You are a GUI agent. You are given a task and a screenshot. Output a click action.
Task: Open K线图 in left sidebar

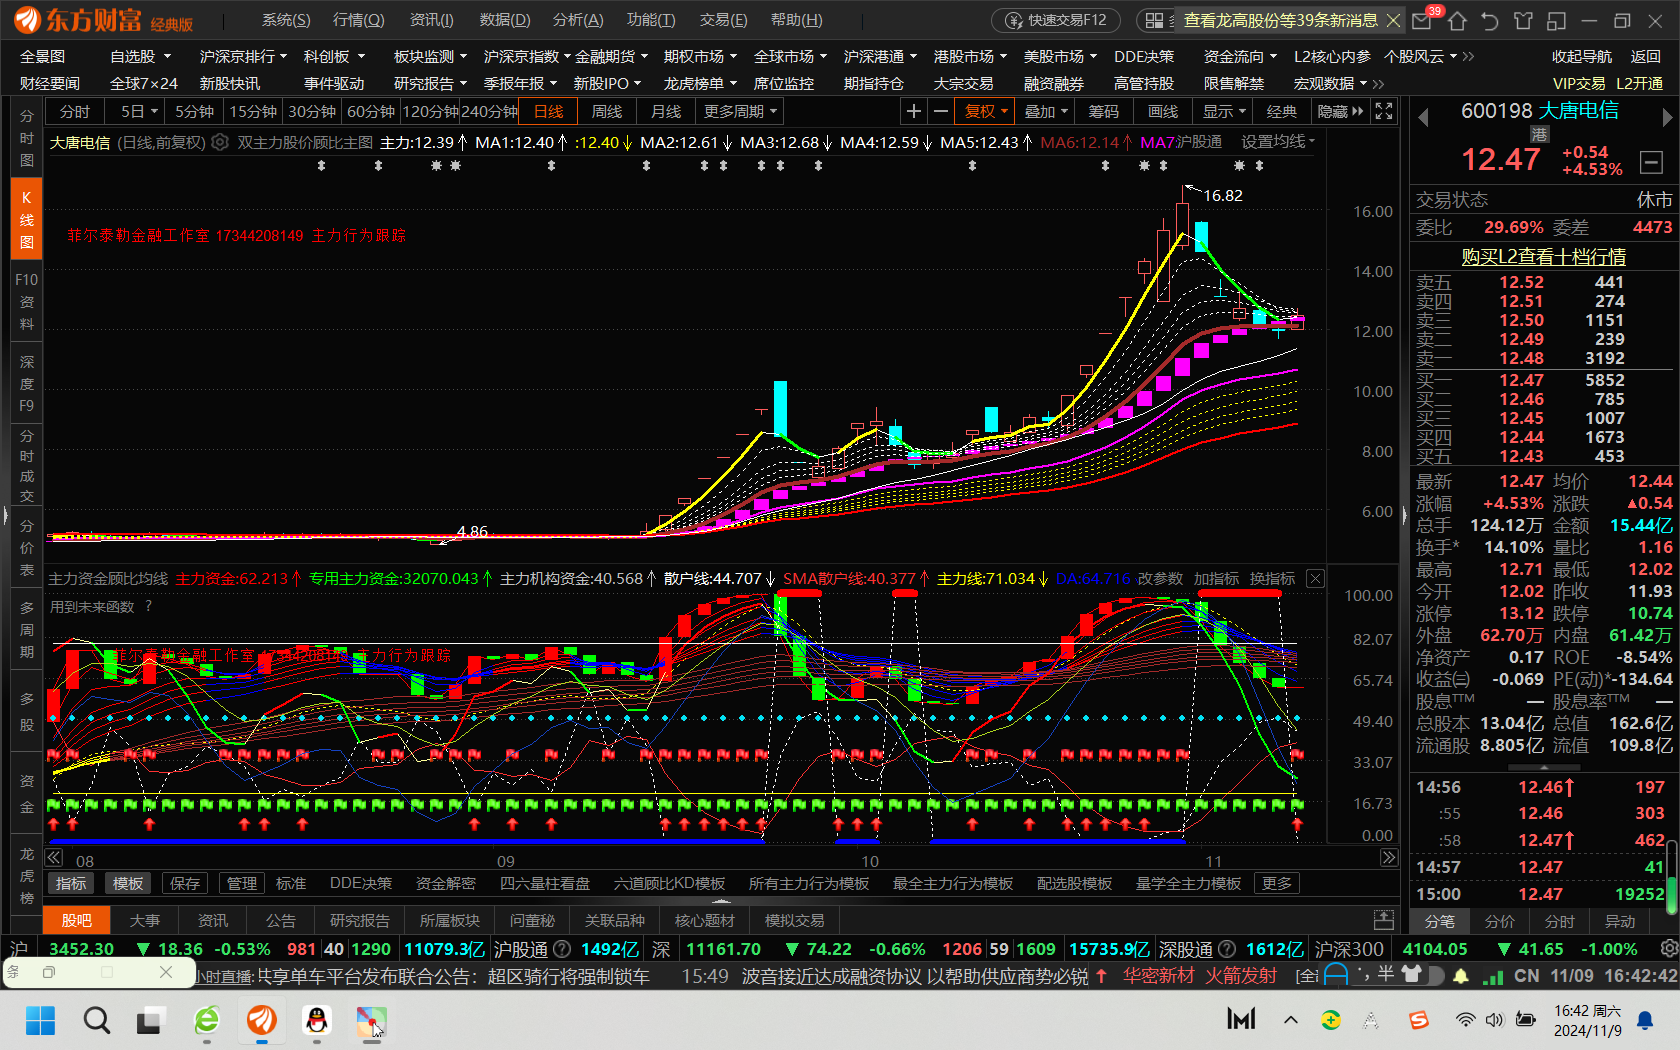point(27,219)
